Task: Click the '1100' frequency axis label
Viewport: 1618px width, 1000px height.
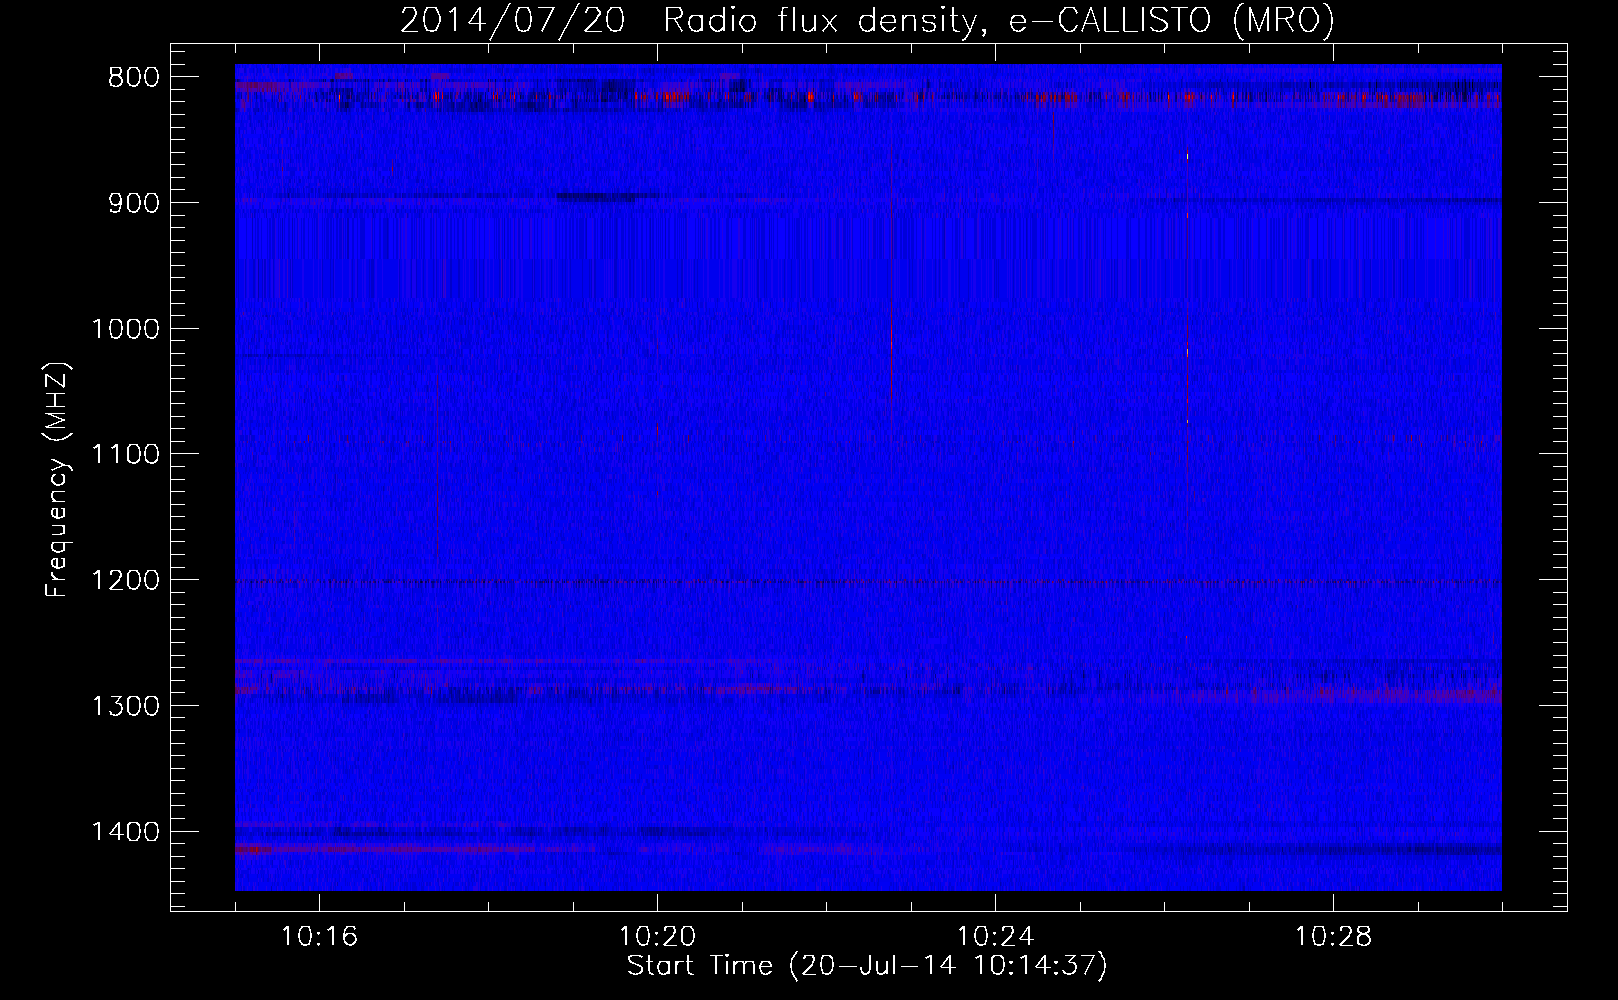Action: [x=125, y=455]
